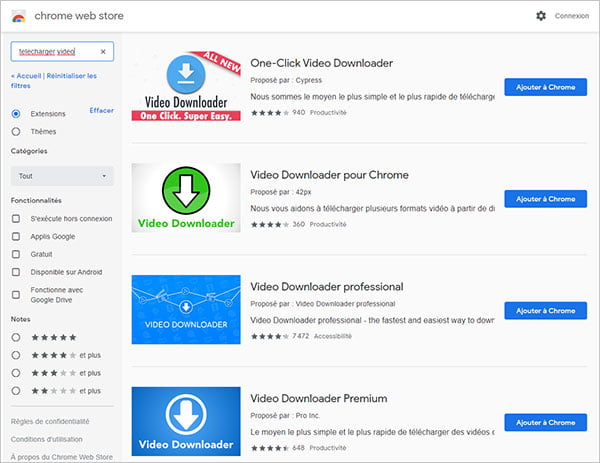Open Video Downloader professional banner image
The width and height of the screenshot is (600, 463).
(185, 309)
